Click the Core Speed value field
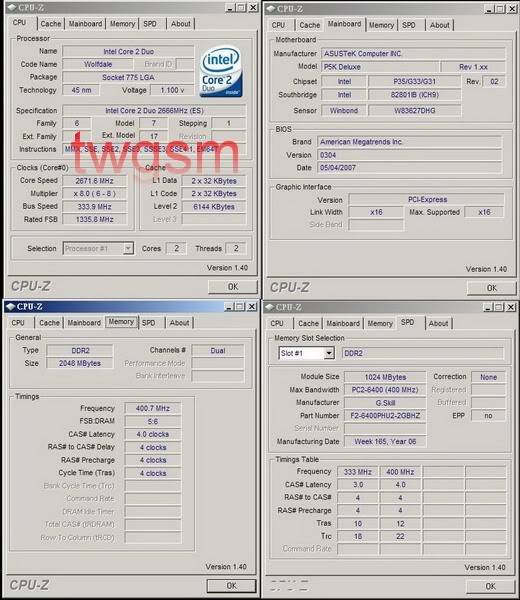The height and width of the screenshot is (600, 520). click(x=94, y=181)
